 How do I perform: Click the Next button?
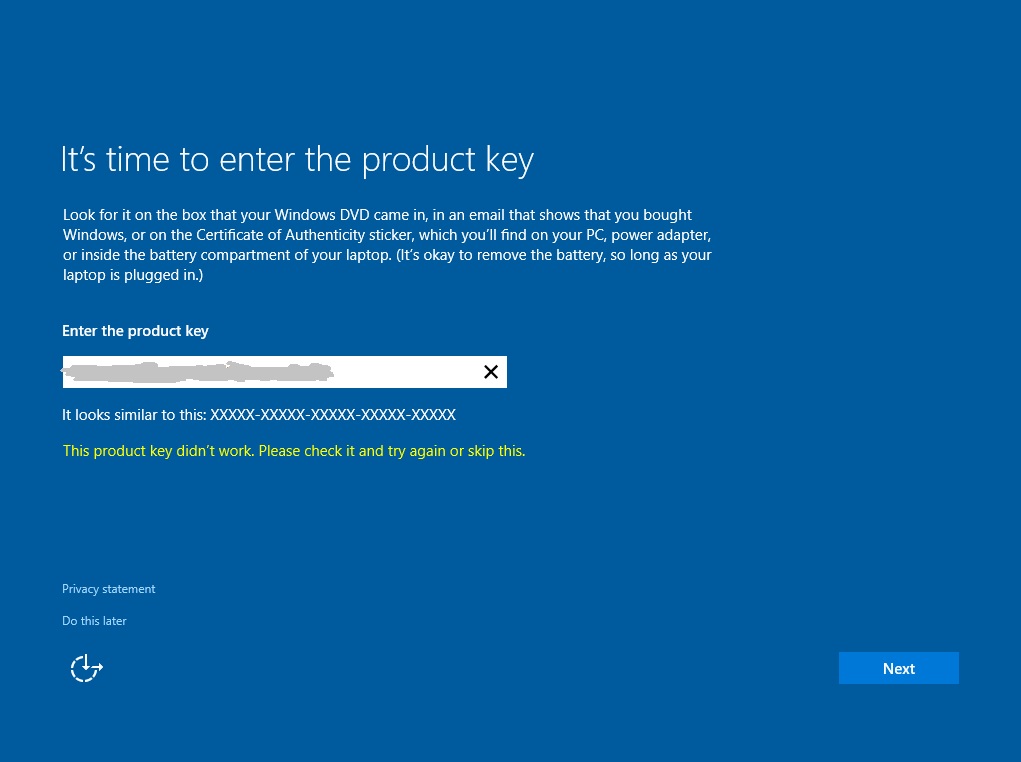(899, 668)
